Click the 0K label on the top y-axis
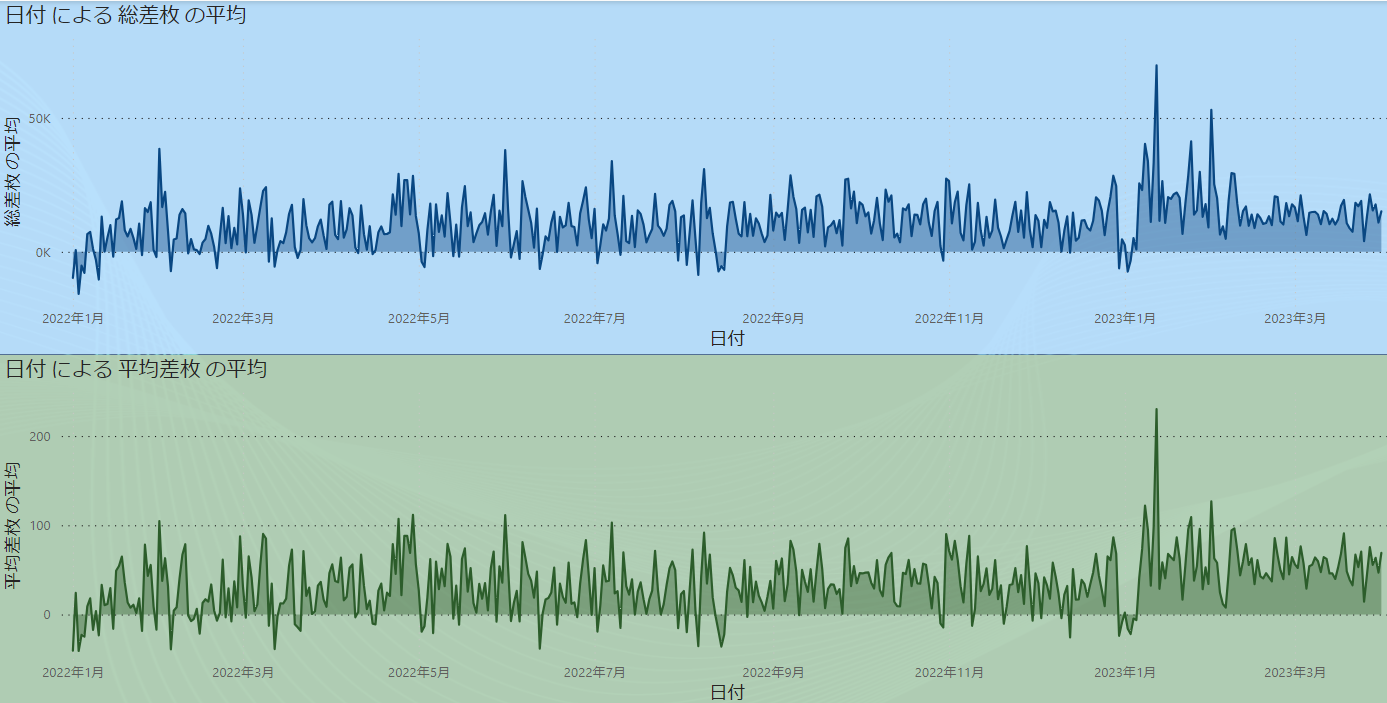The height and width of the screenshot is (703, 1387). (x=44, y=253)
